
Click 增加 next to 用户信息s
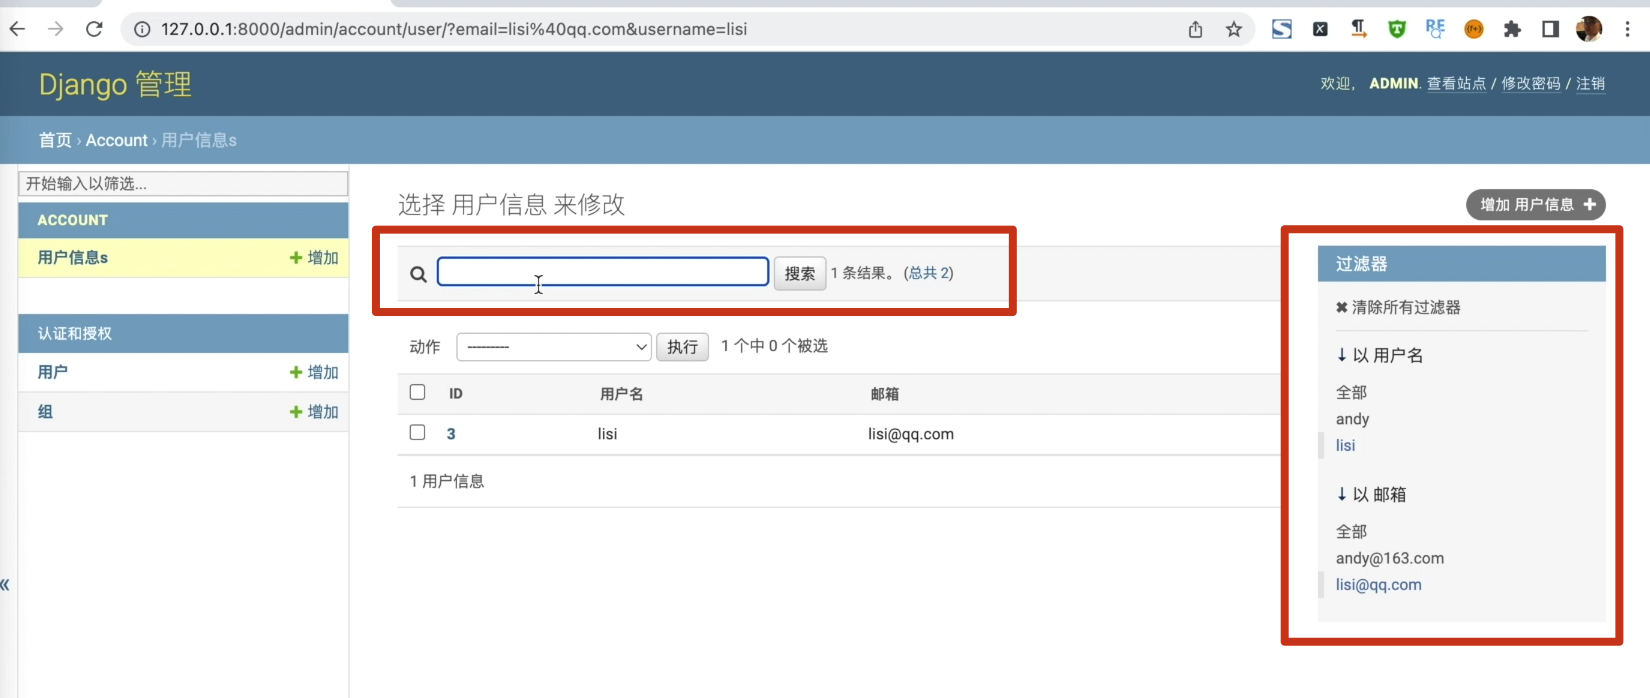(x=314, y=258)
